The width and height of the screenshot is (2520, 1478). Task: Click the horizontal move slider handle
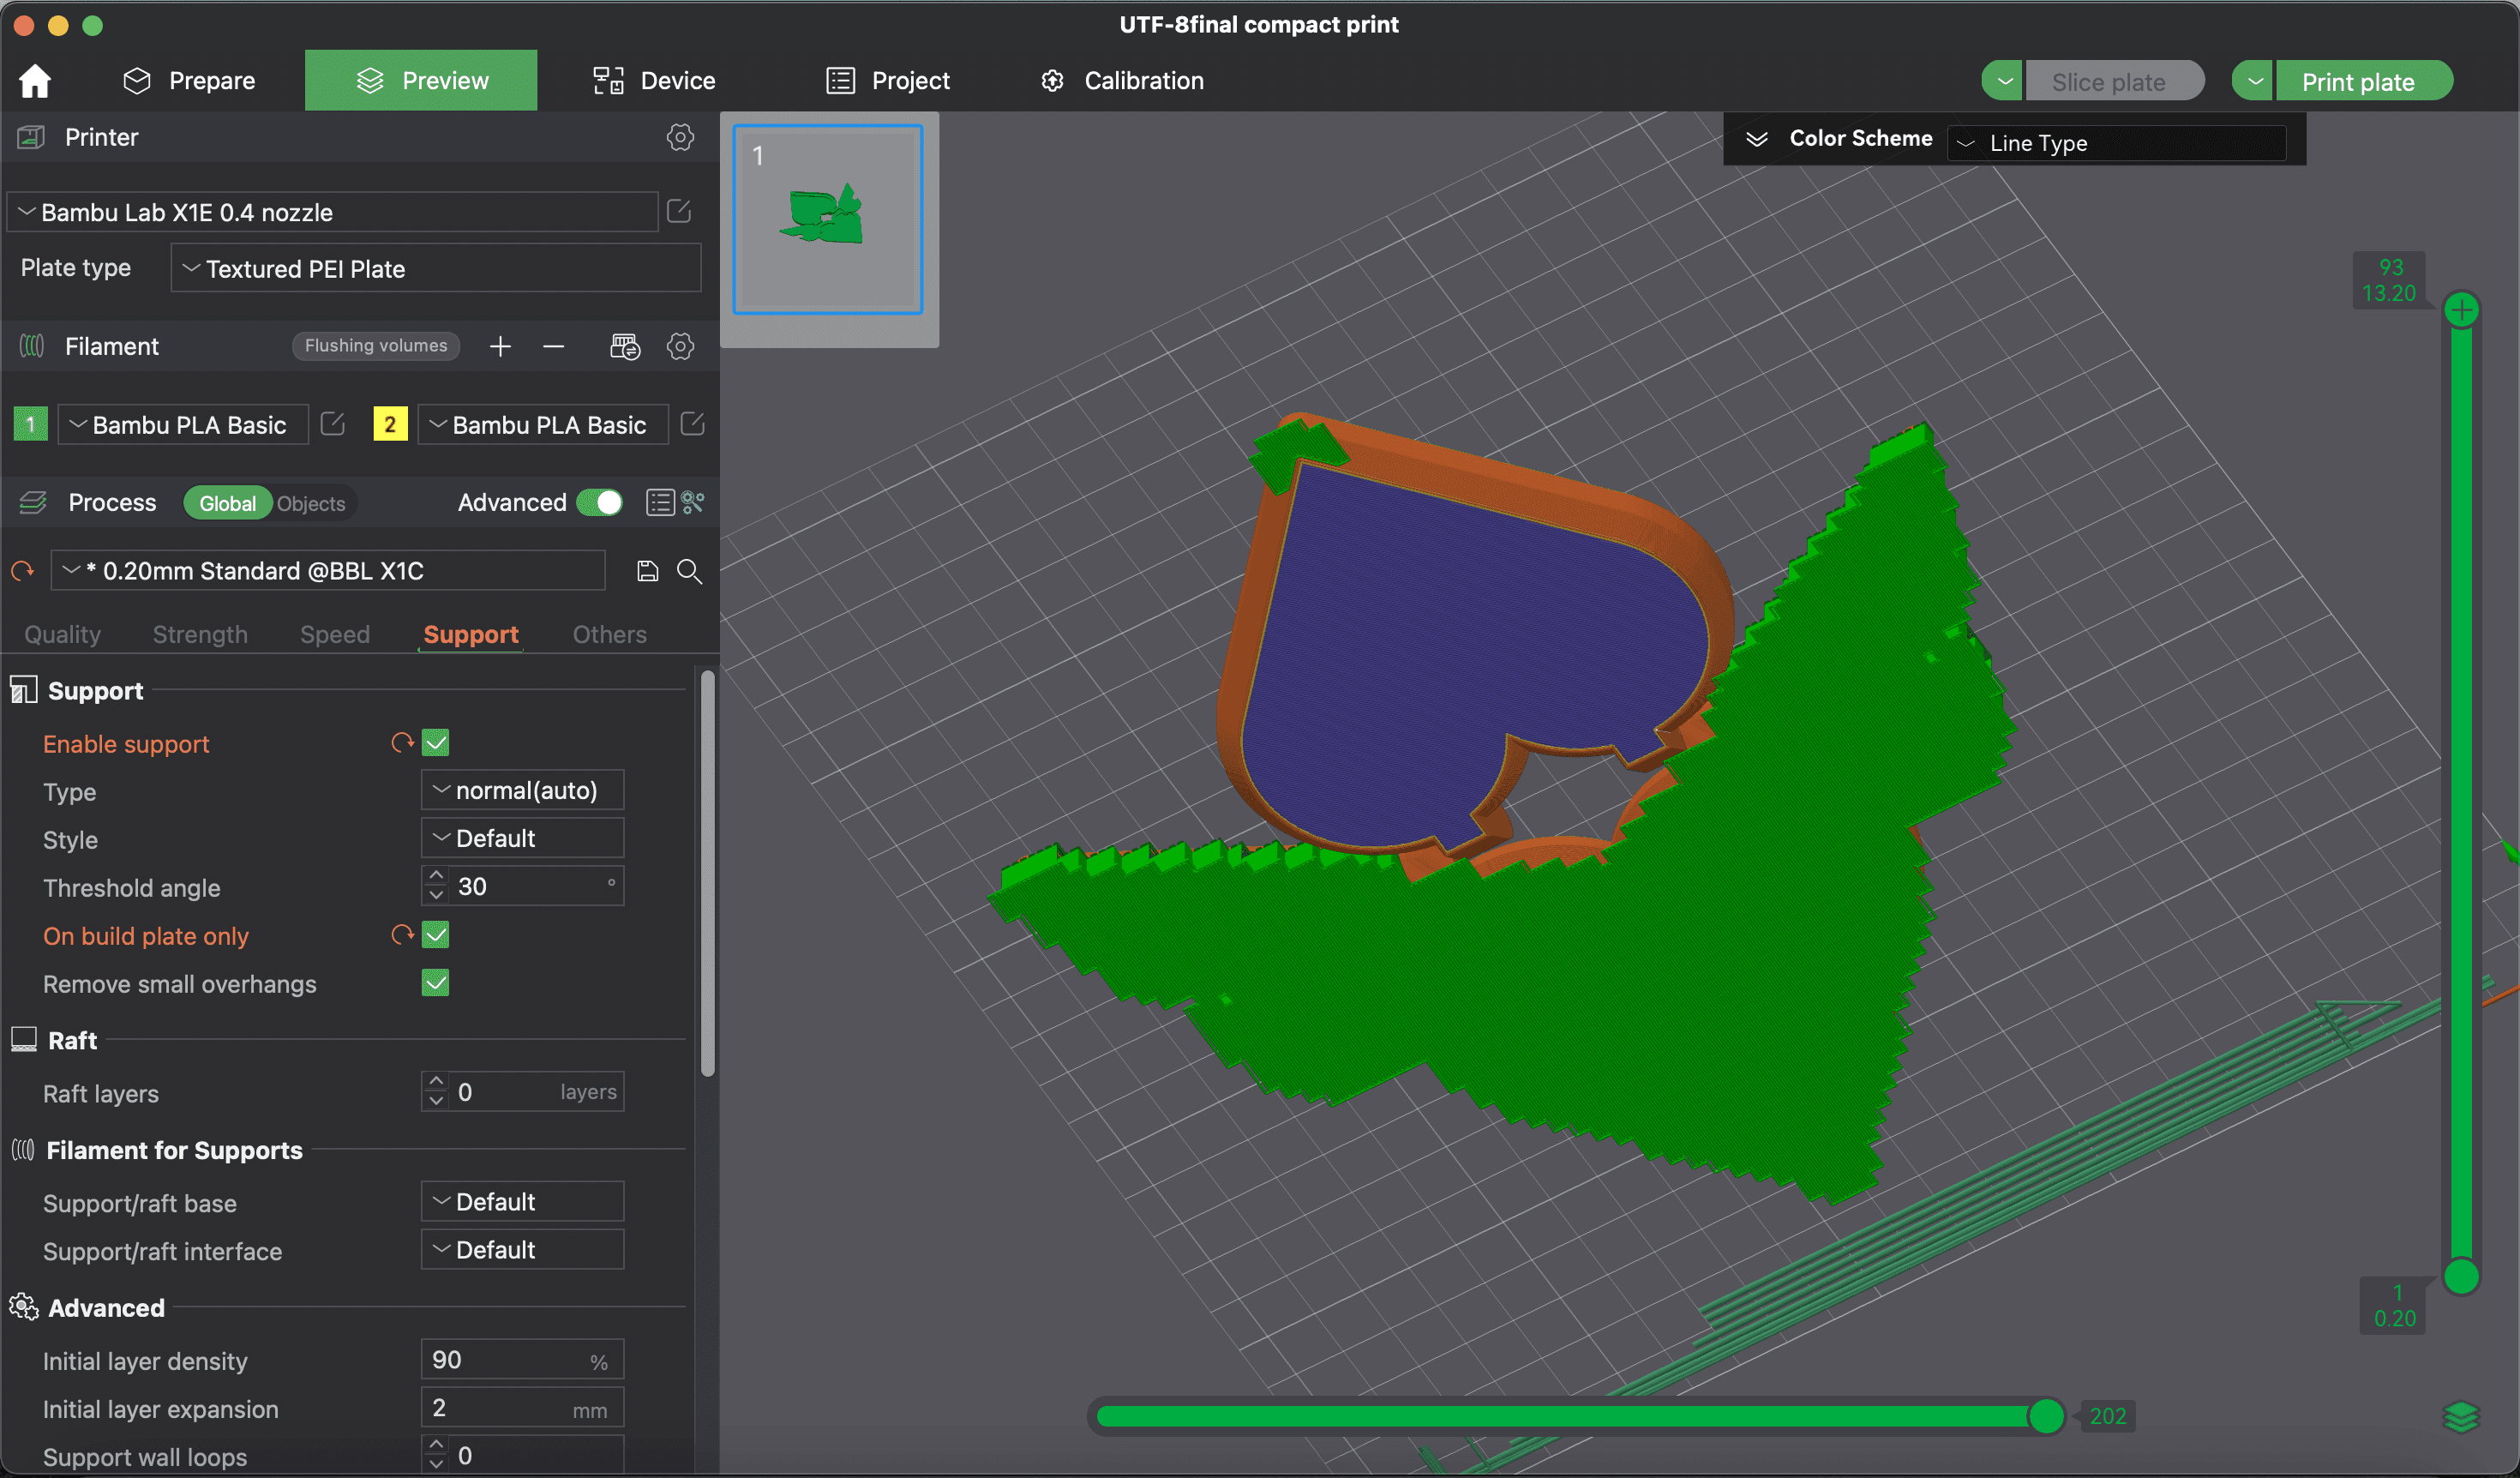pos(2046,1416)
